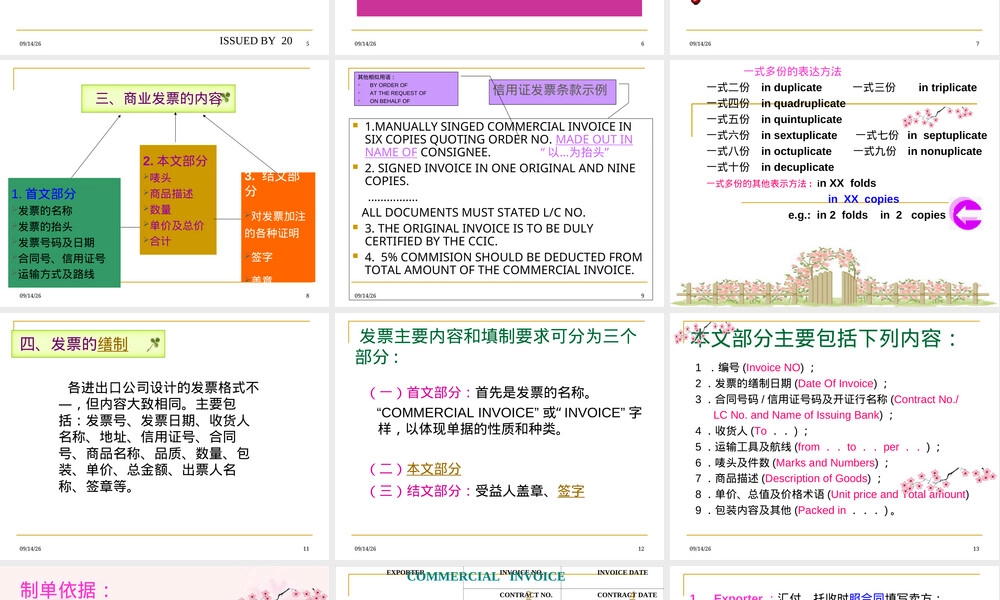
Task: Click the purple back arrow icon
Action: click(x=966, y=214)
